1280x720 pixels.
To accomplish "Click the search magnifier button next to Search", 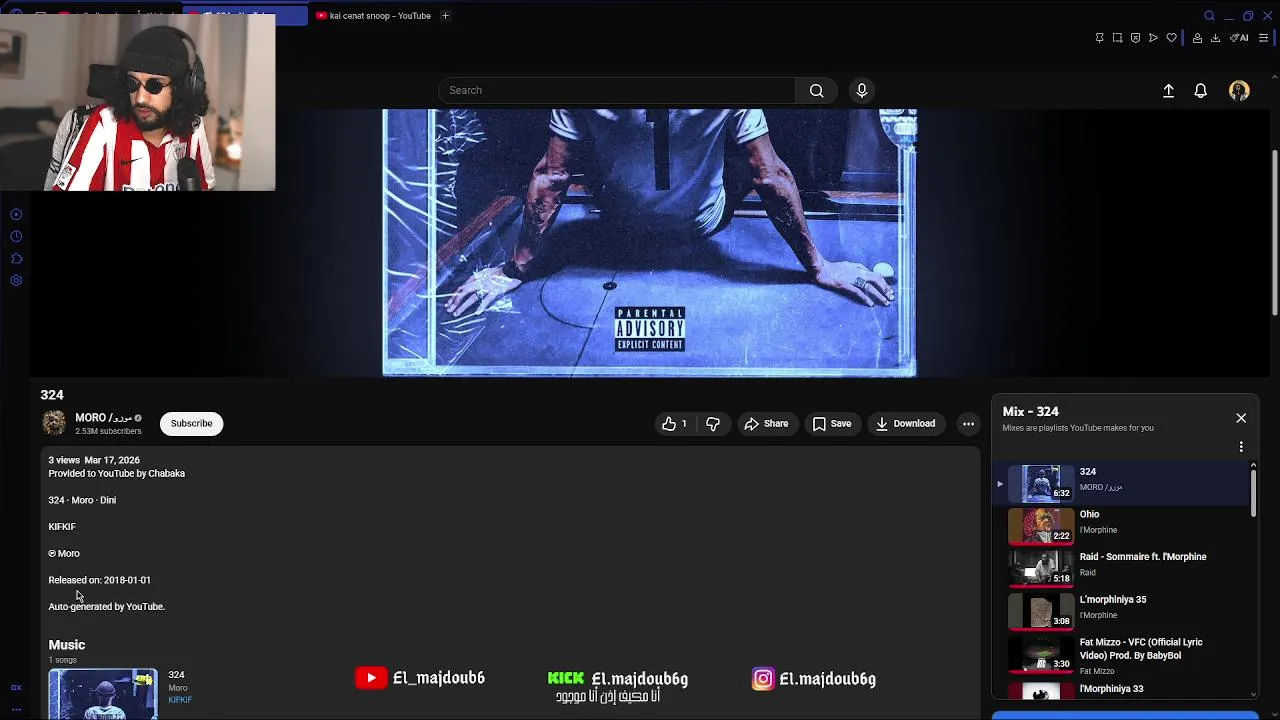I will (816, 90).
